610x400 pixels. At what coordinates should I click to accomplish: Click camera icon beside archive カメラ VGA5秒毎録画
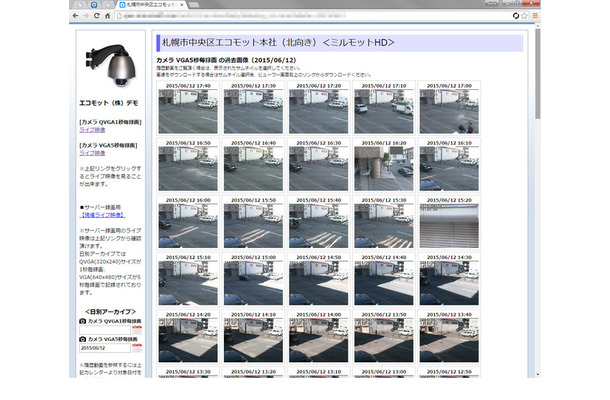tap(82, 339)
